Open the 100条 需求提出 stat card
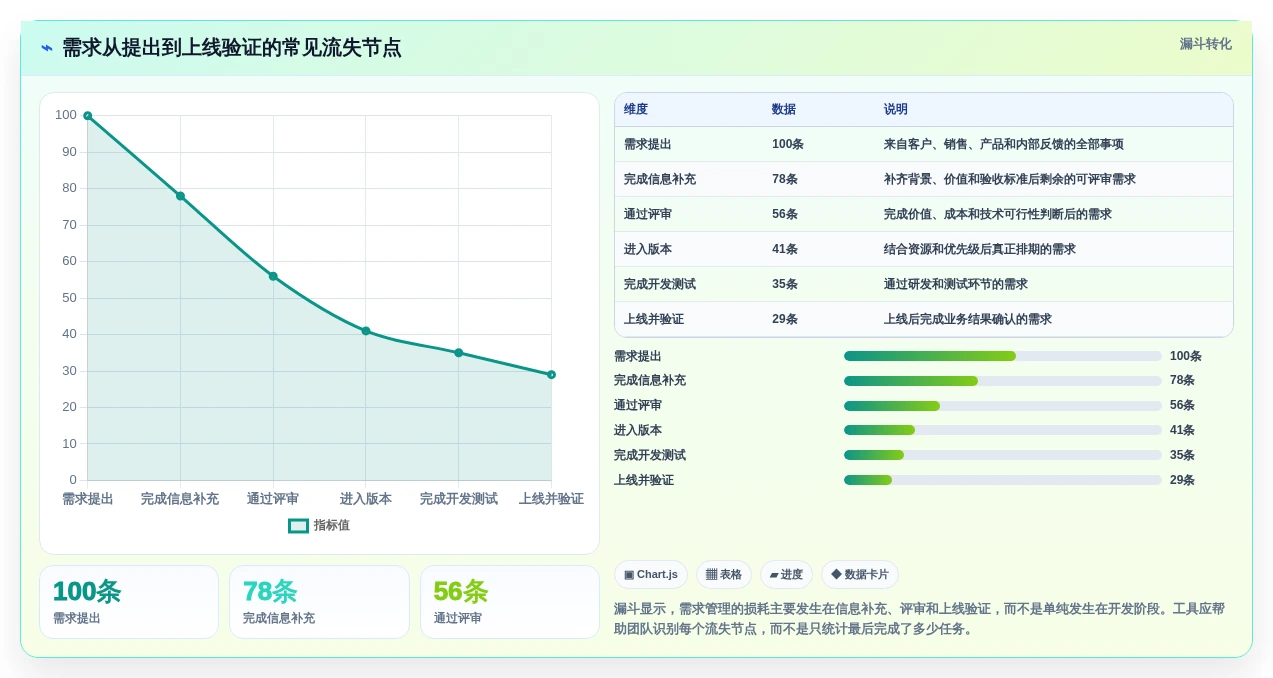This screenshot has height=678, width=1273. tap(129, 602)
